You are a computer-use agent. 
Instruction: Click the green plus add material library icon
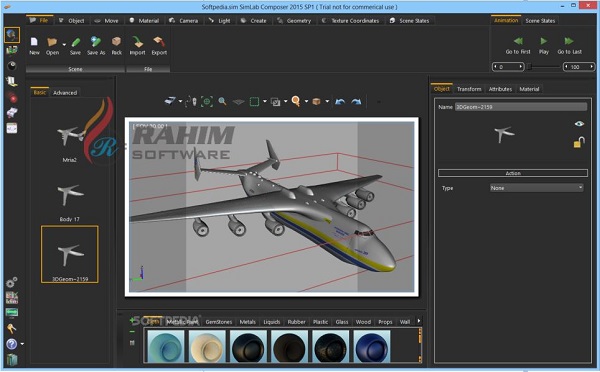132,320
